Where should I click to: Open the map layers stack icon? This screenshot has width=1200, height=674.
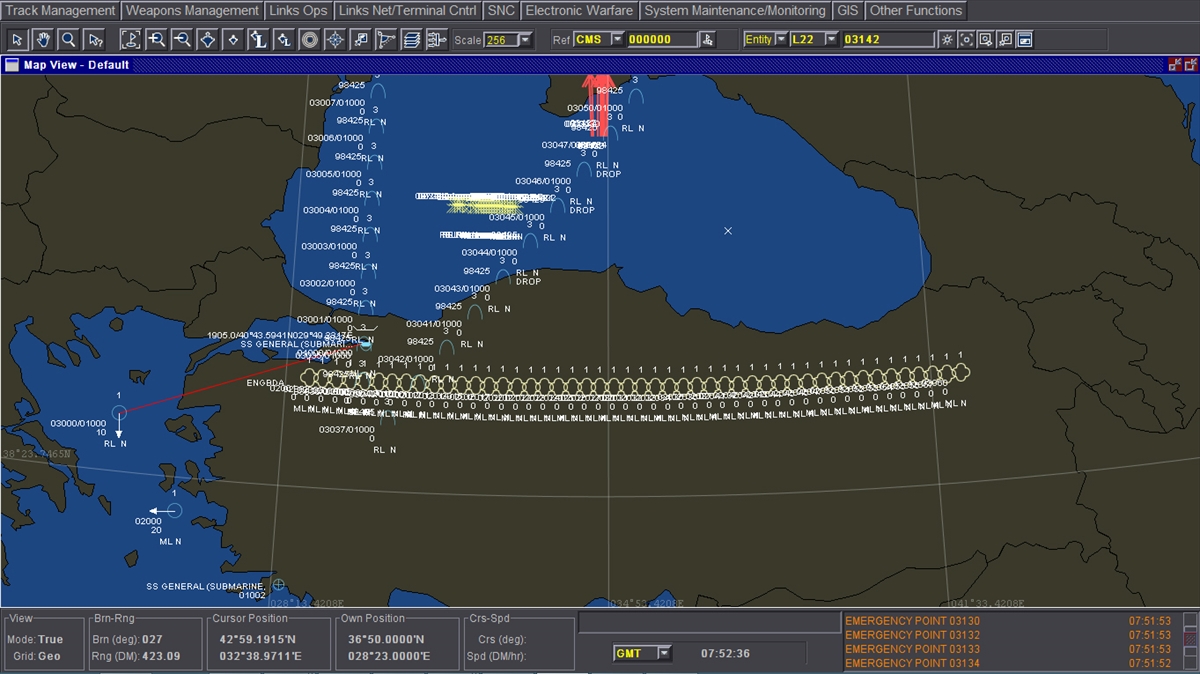411,40
